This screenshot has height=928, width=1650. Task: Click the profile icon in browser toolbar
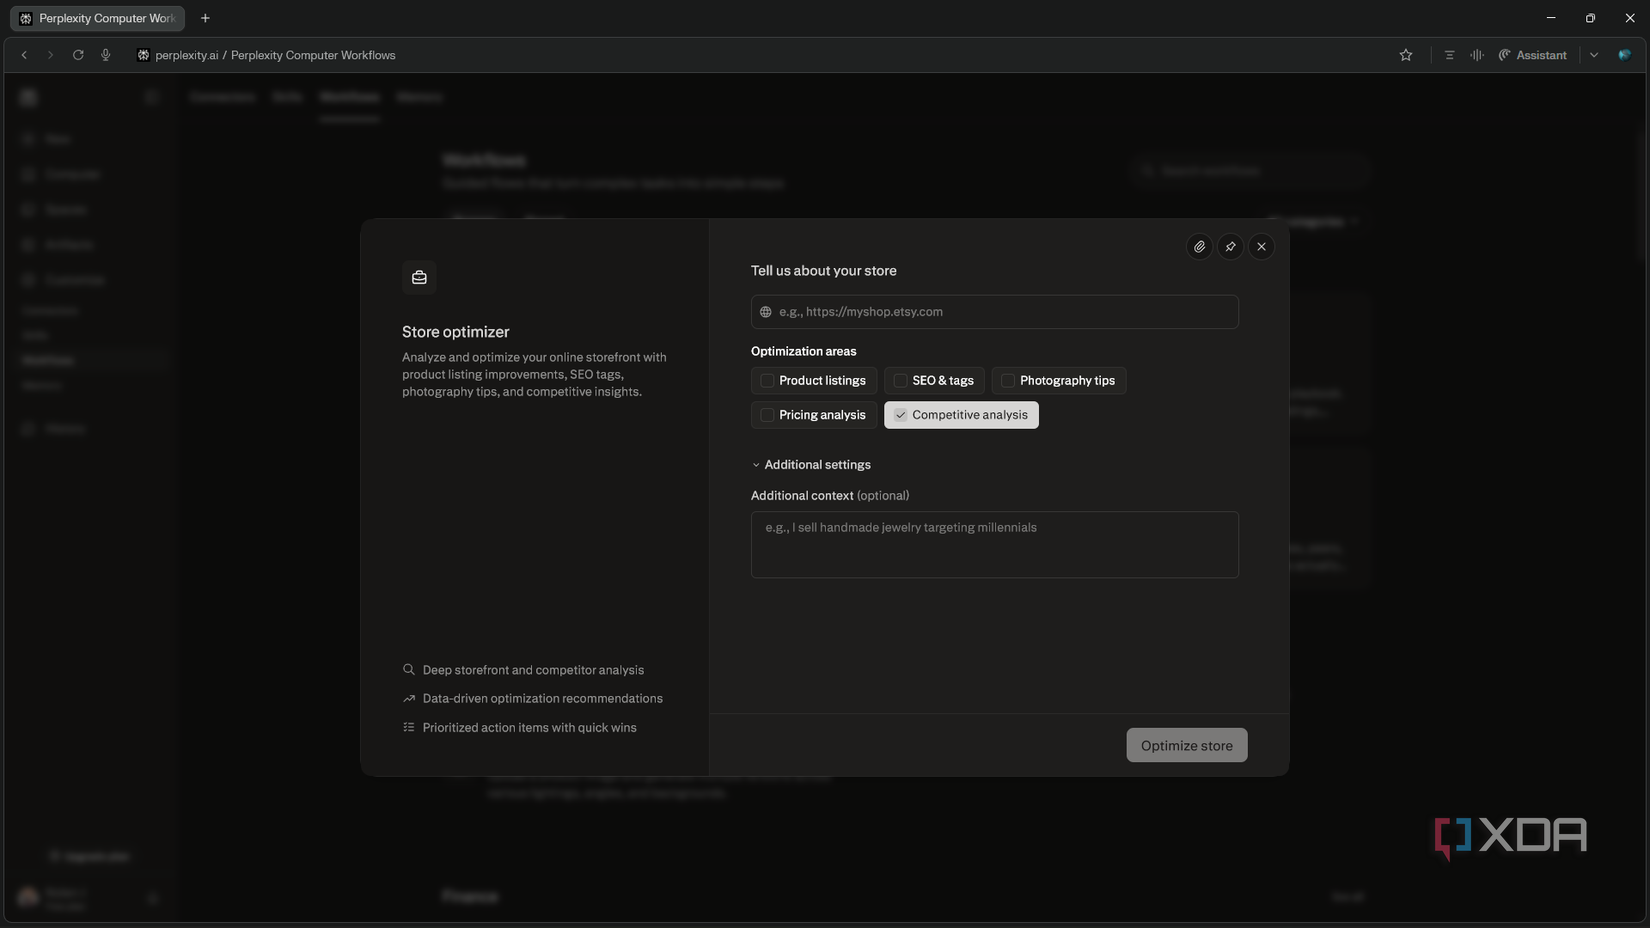point(1624,55)
